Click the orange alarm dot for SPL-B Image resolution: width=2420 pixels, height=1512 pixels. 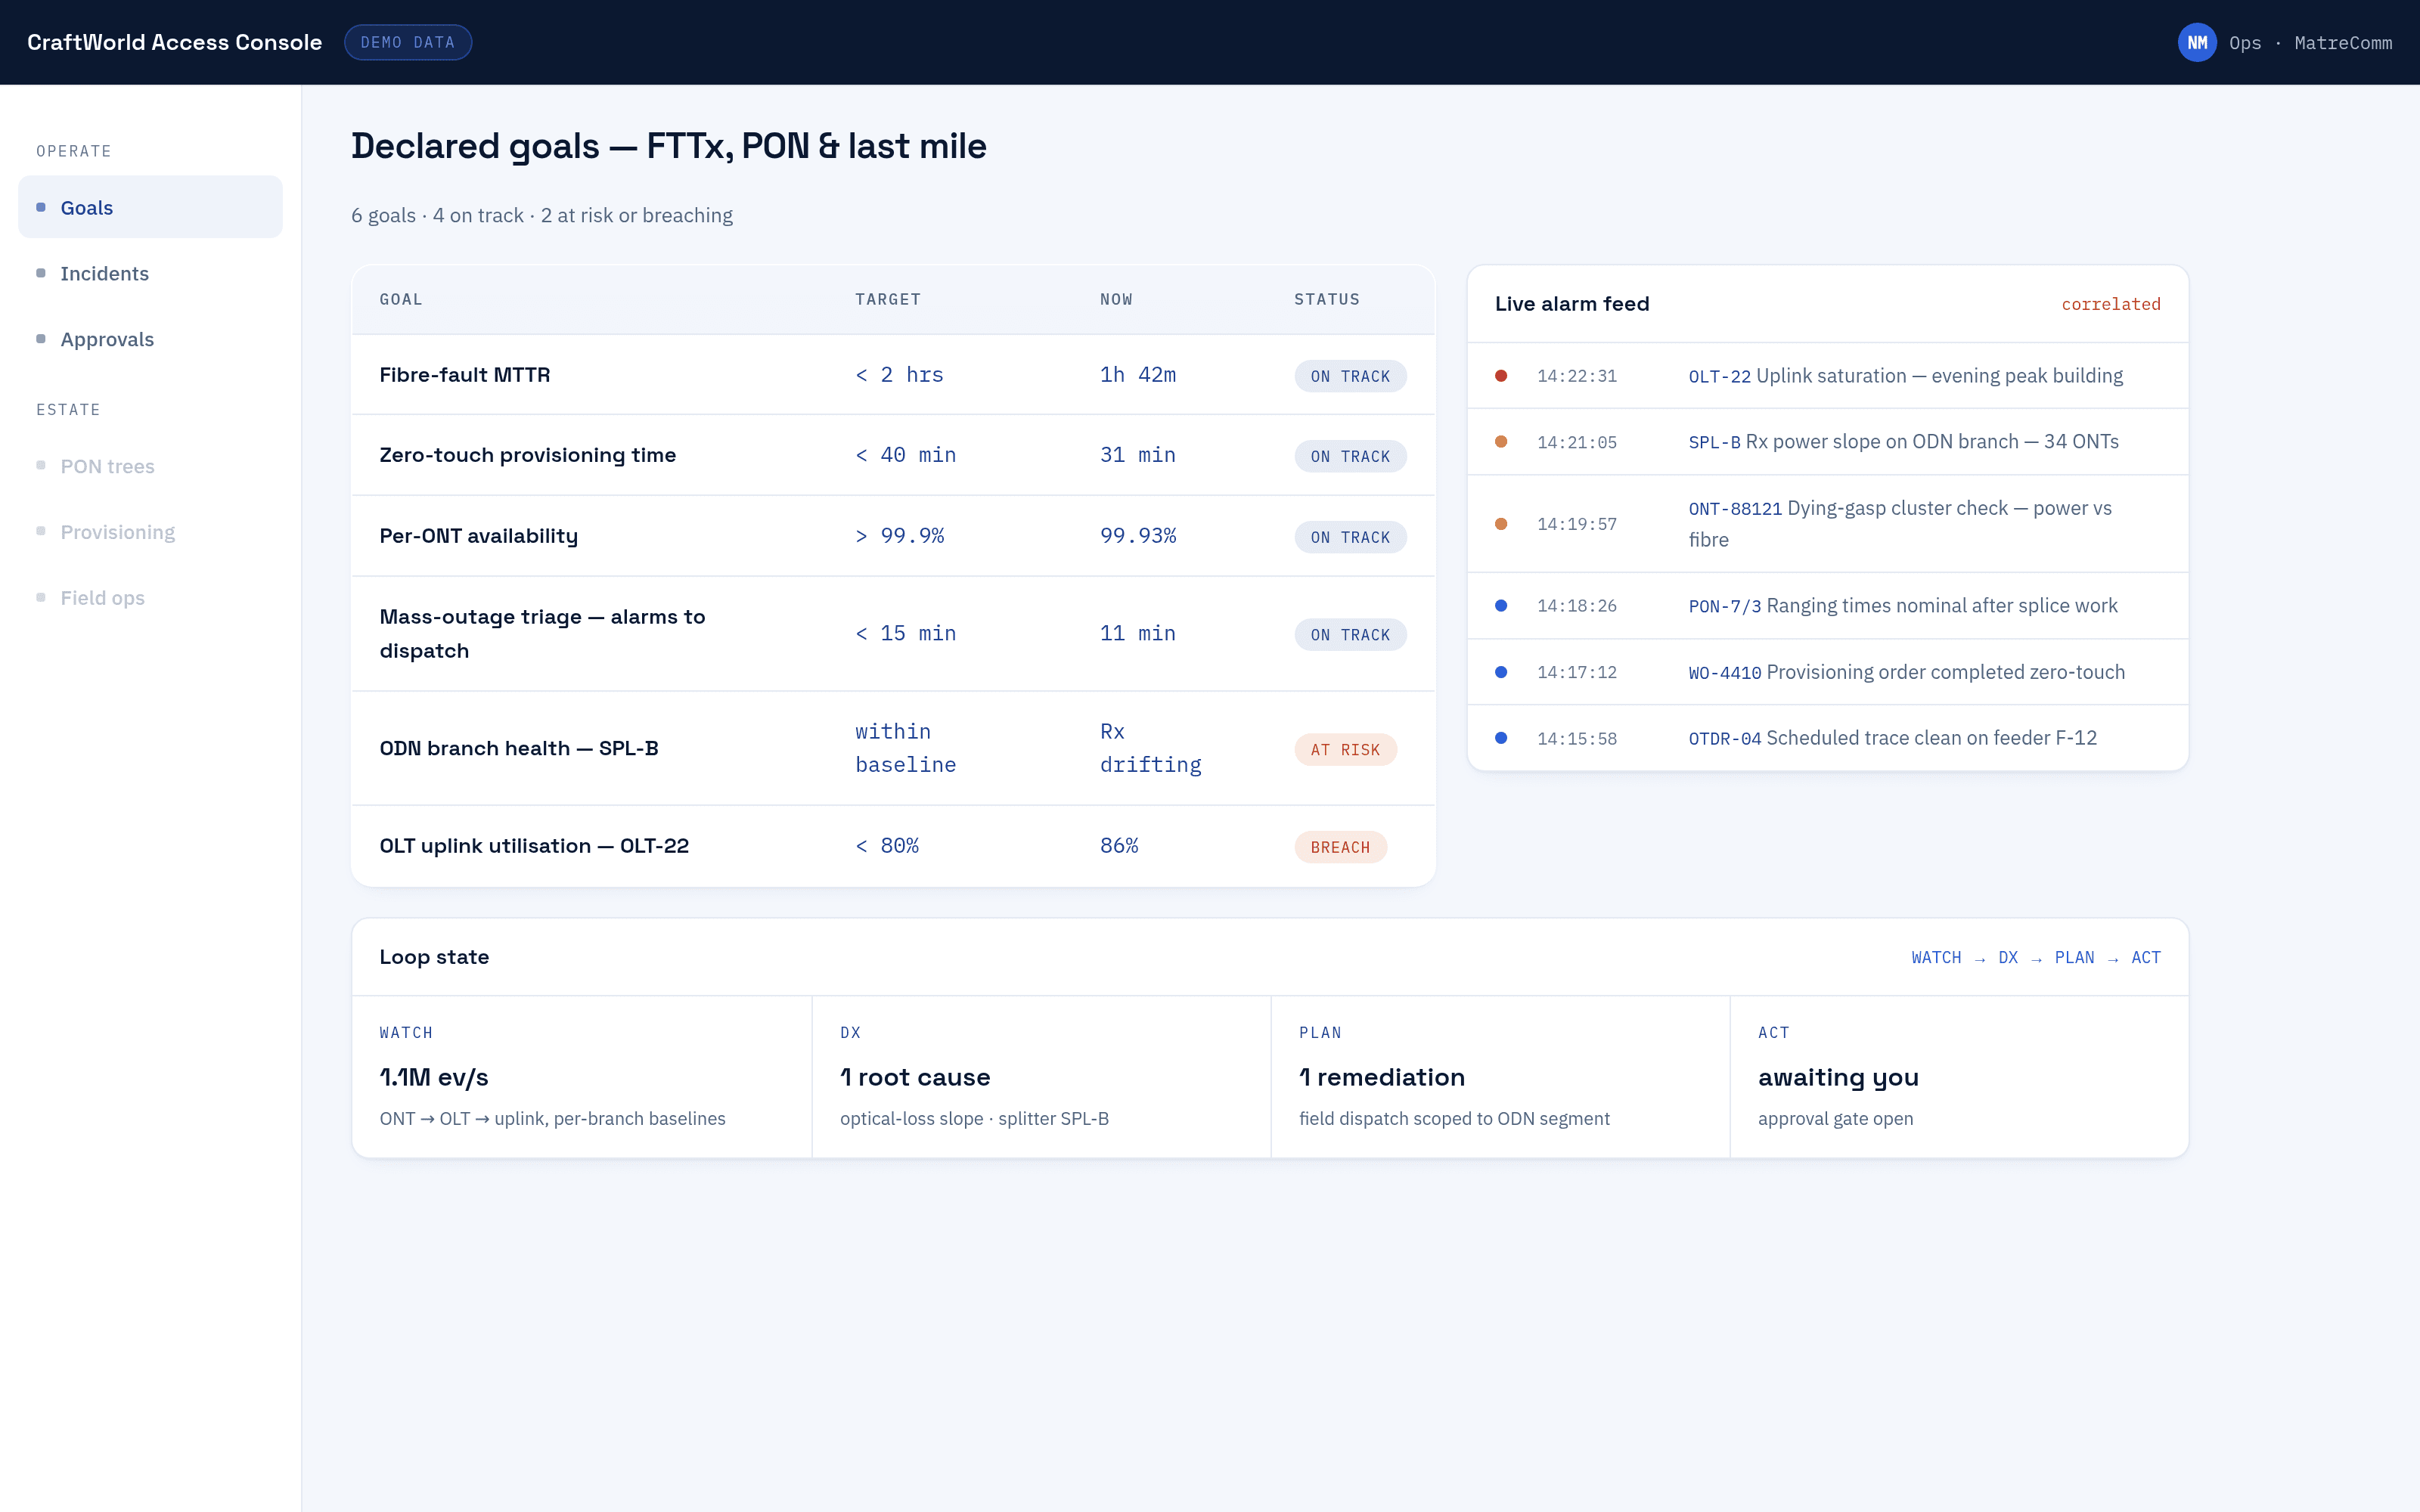1501,442
